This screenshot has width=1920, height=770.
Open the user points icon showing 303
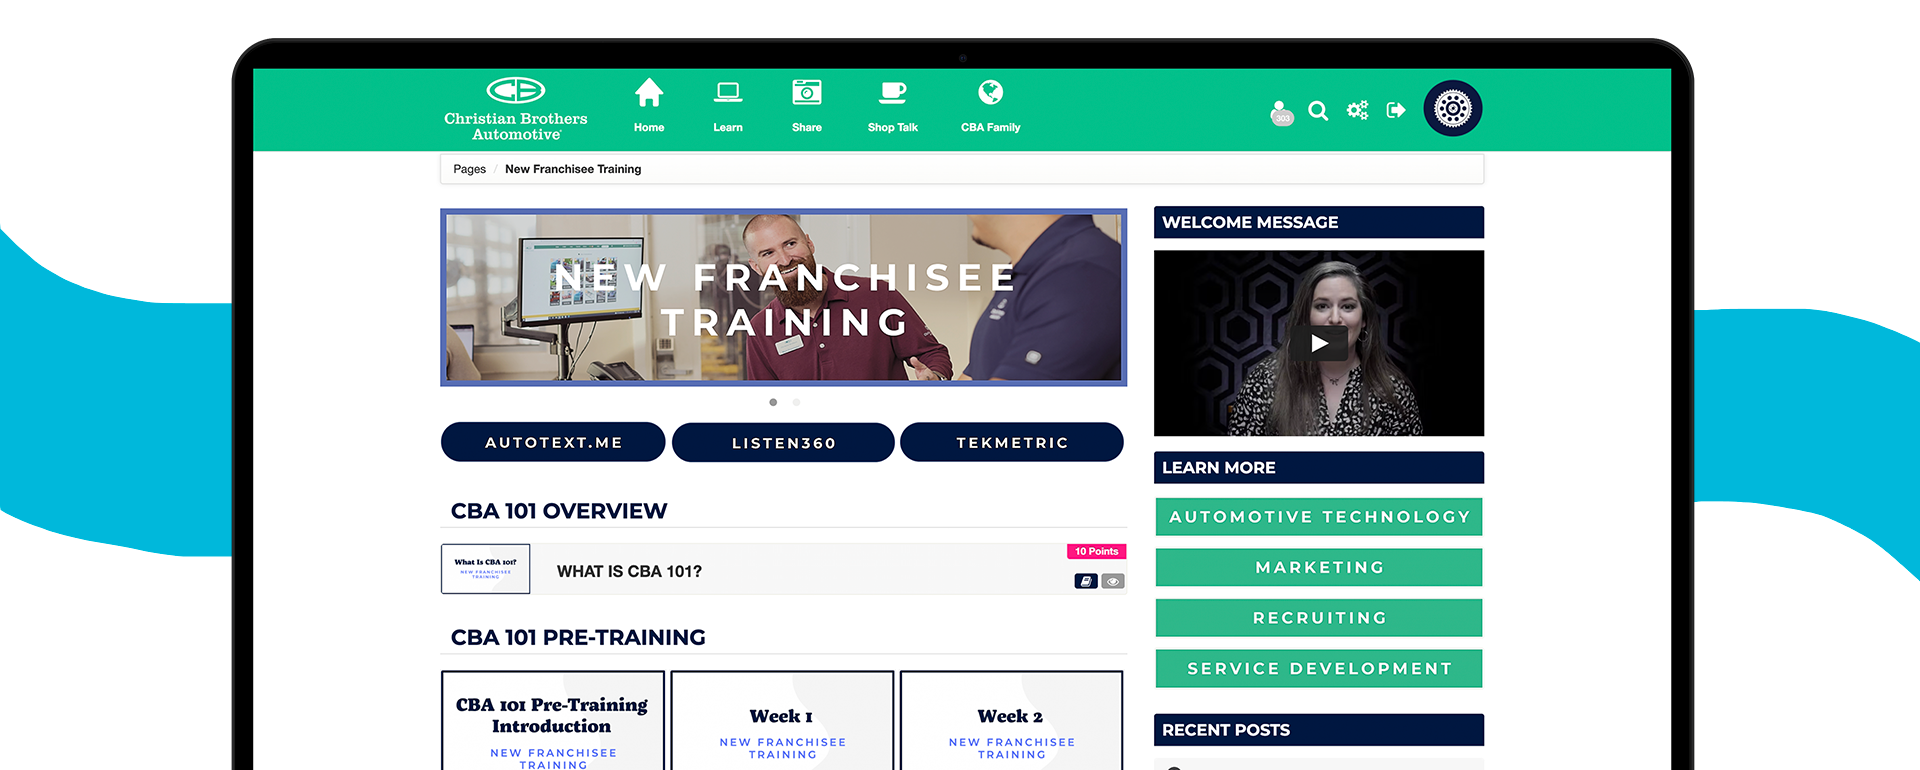[1281, 112]
